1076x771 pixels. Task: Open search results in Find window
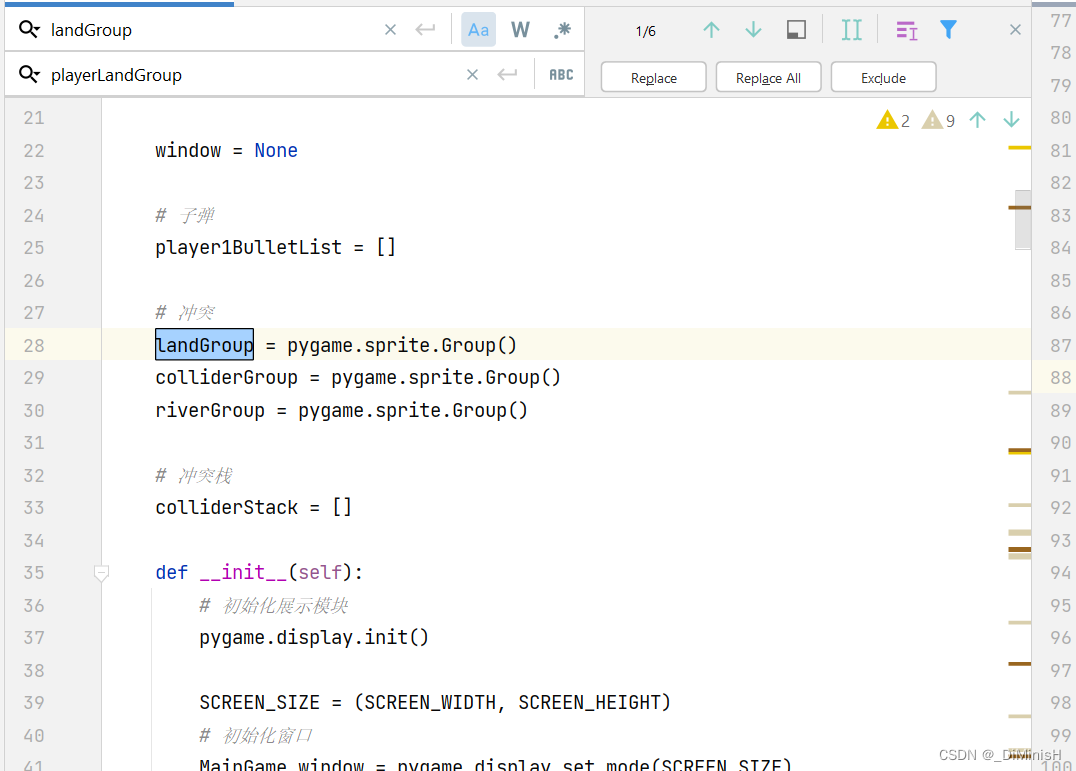pos(796,30)
